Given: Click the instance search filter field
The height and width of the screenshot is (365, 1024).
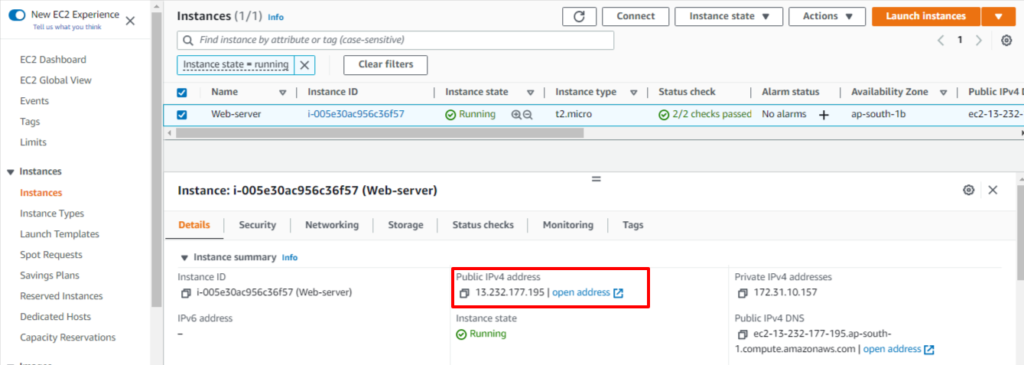Looking at the screenshot, I should 395,40.
